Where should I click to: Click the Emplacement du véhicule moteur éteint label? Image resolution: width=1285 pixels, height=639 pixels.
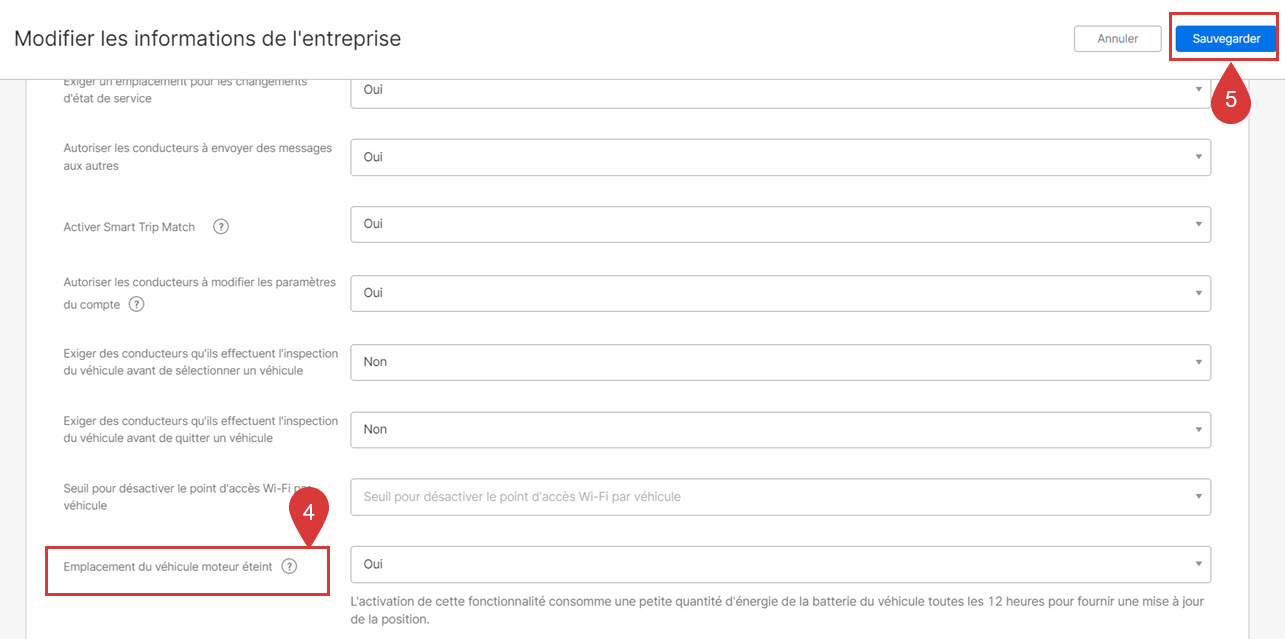point(167,567)
